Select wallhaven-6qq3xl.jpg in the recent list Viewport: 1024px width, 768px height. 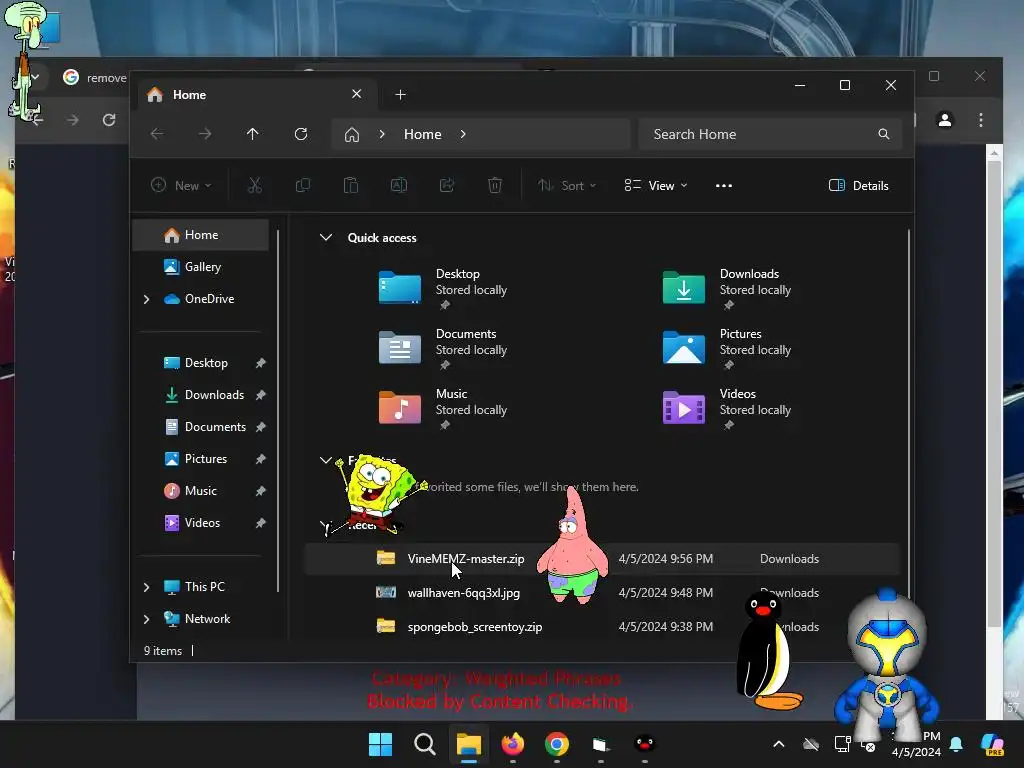point(601,592)
